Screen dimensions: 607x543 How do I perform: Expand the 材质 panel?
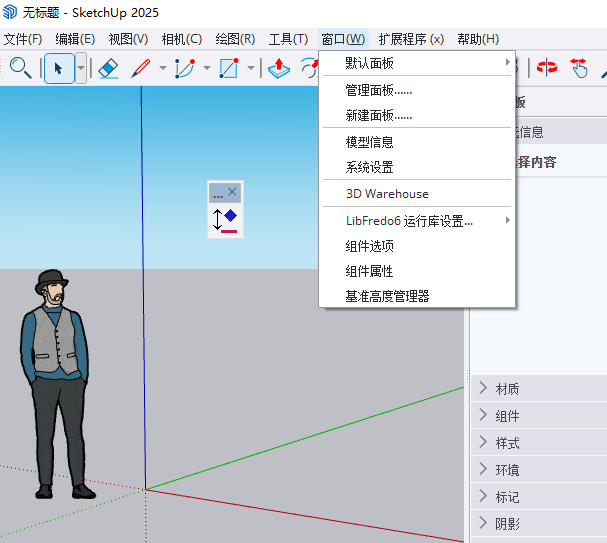539,388
